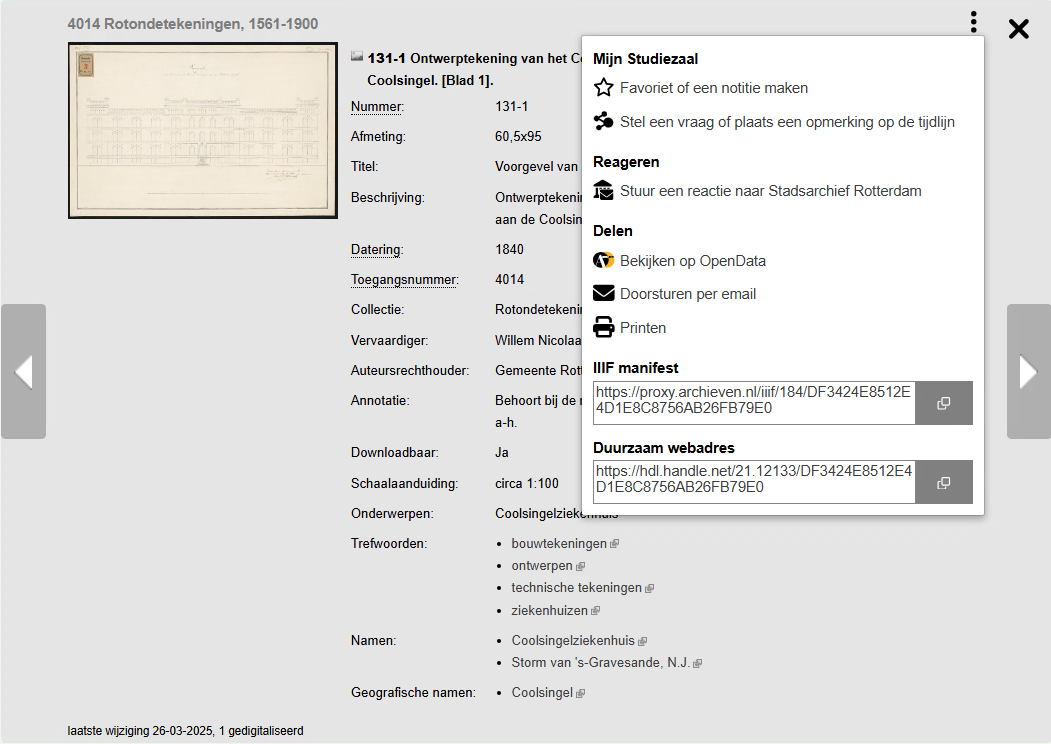Open the 'bouwtekeningen' keyword link
This screenshot has width=1051, height=744.
click(x=559, y=544)
